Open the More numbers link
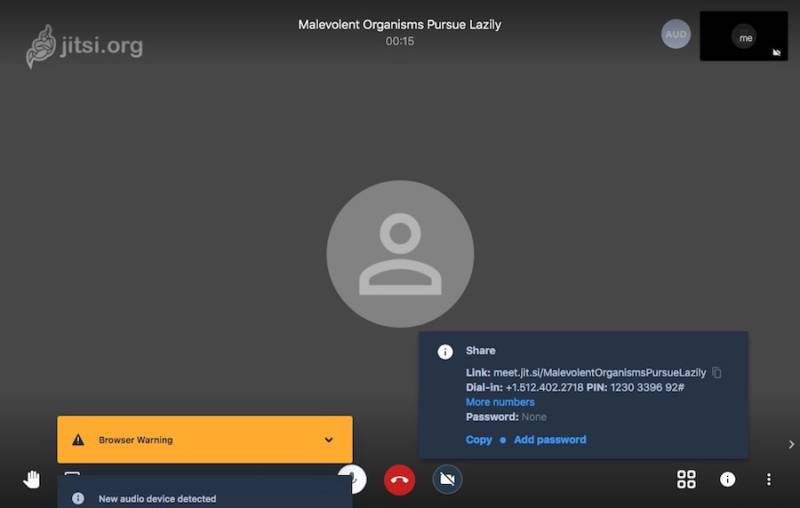Screen dimensions: 800x508 (x=500, y=402)
